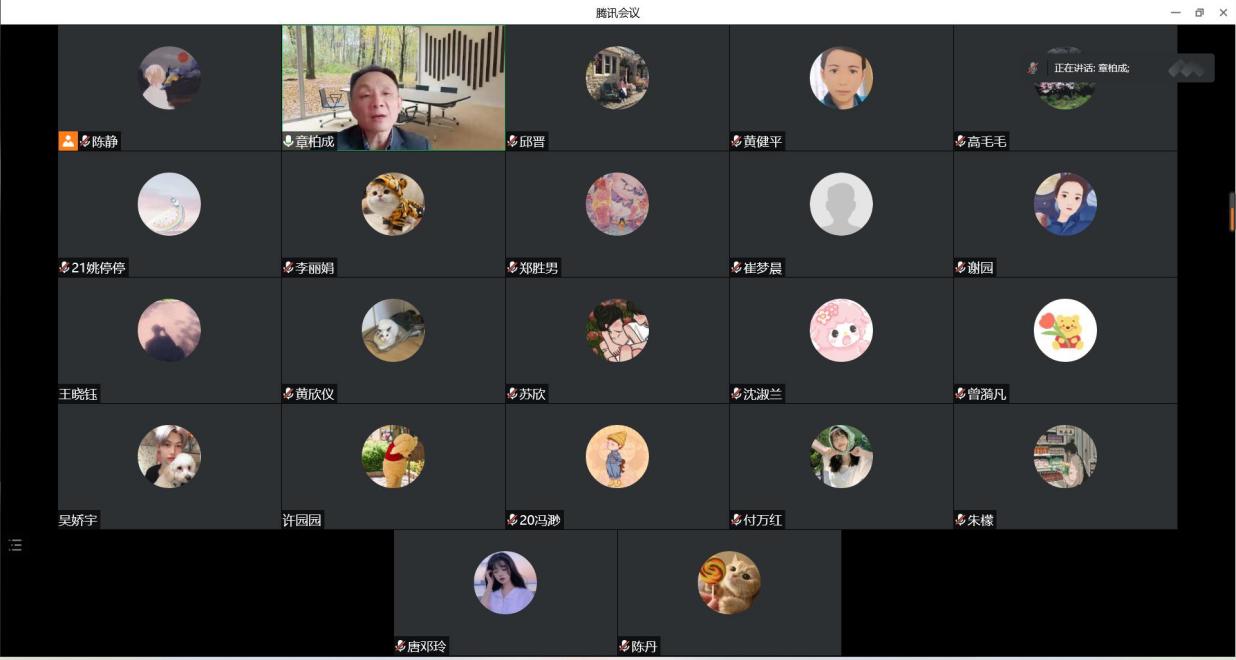Open the list panel icon on left edge
Image resolution: width=1236 pixels, height=660 pixels.
click(x=15, y=545)
